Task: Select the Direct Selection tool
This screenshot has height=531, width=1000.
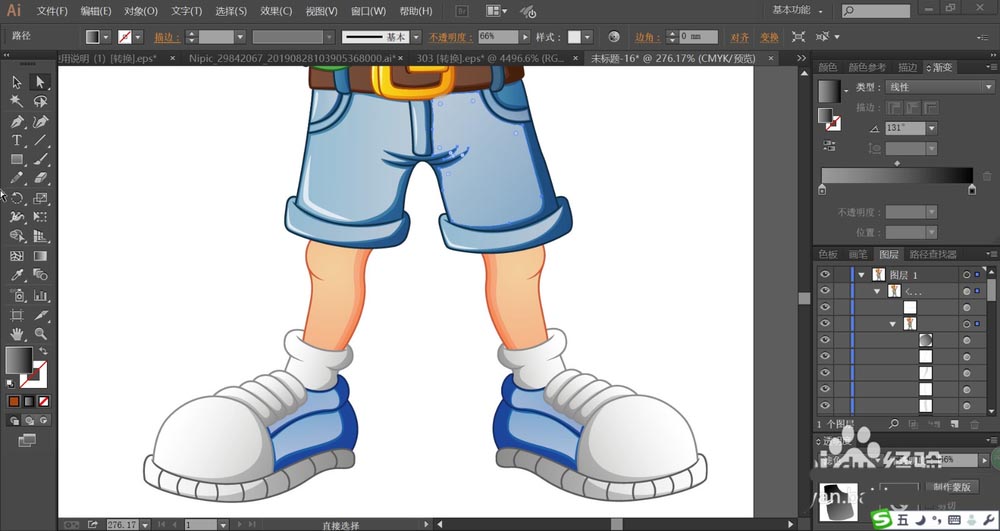Action: coord(40,82)
